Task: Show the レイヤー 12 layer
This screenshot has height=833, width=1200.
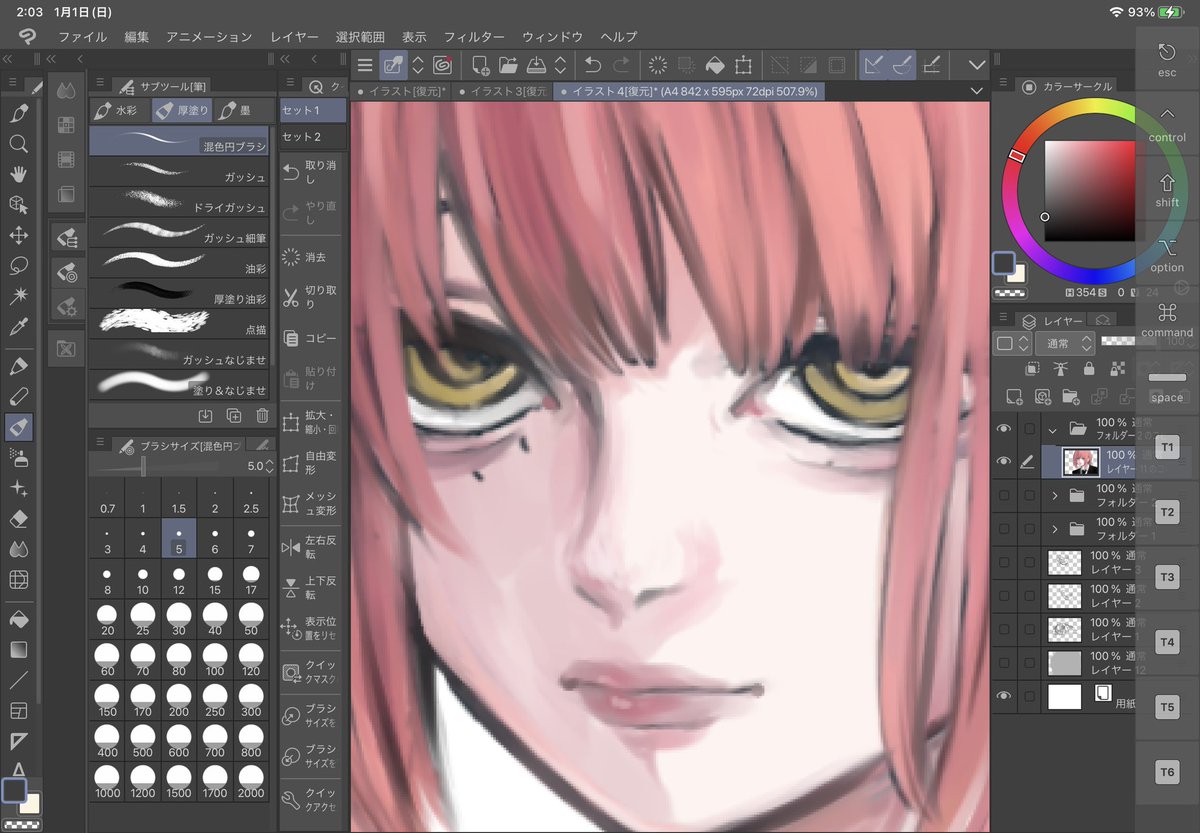Action: (x=1003, y=662)
